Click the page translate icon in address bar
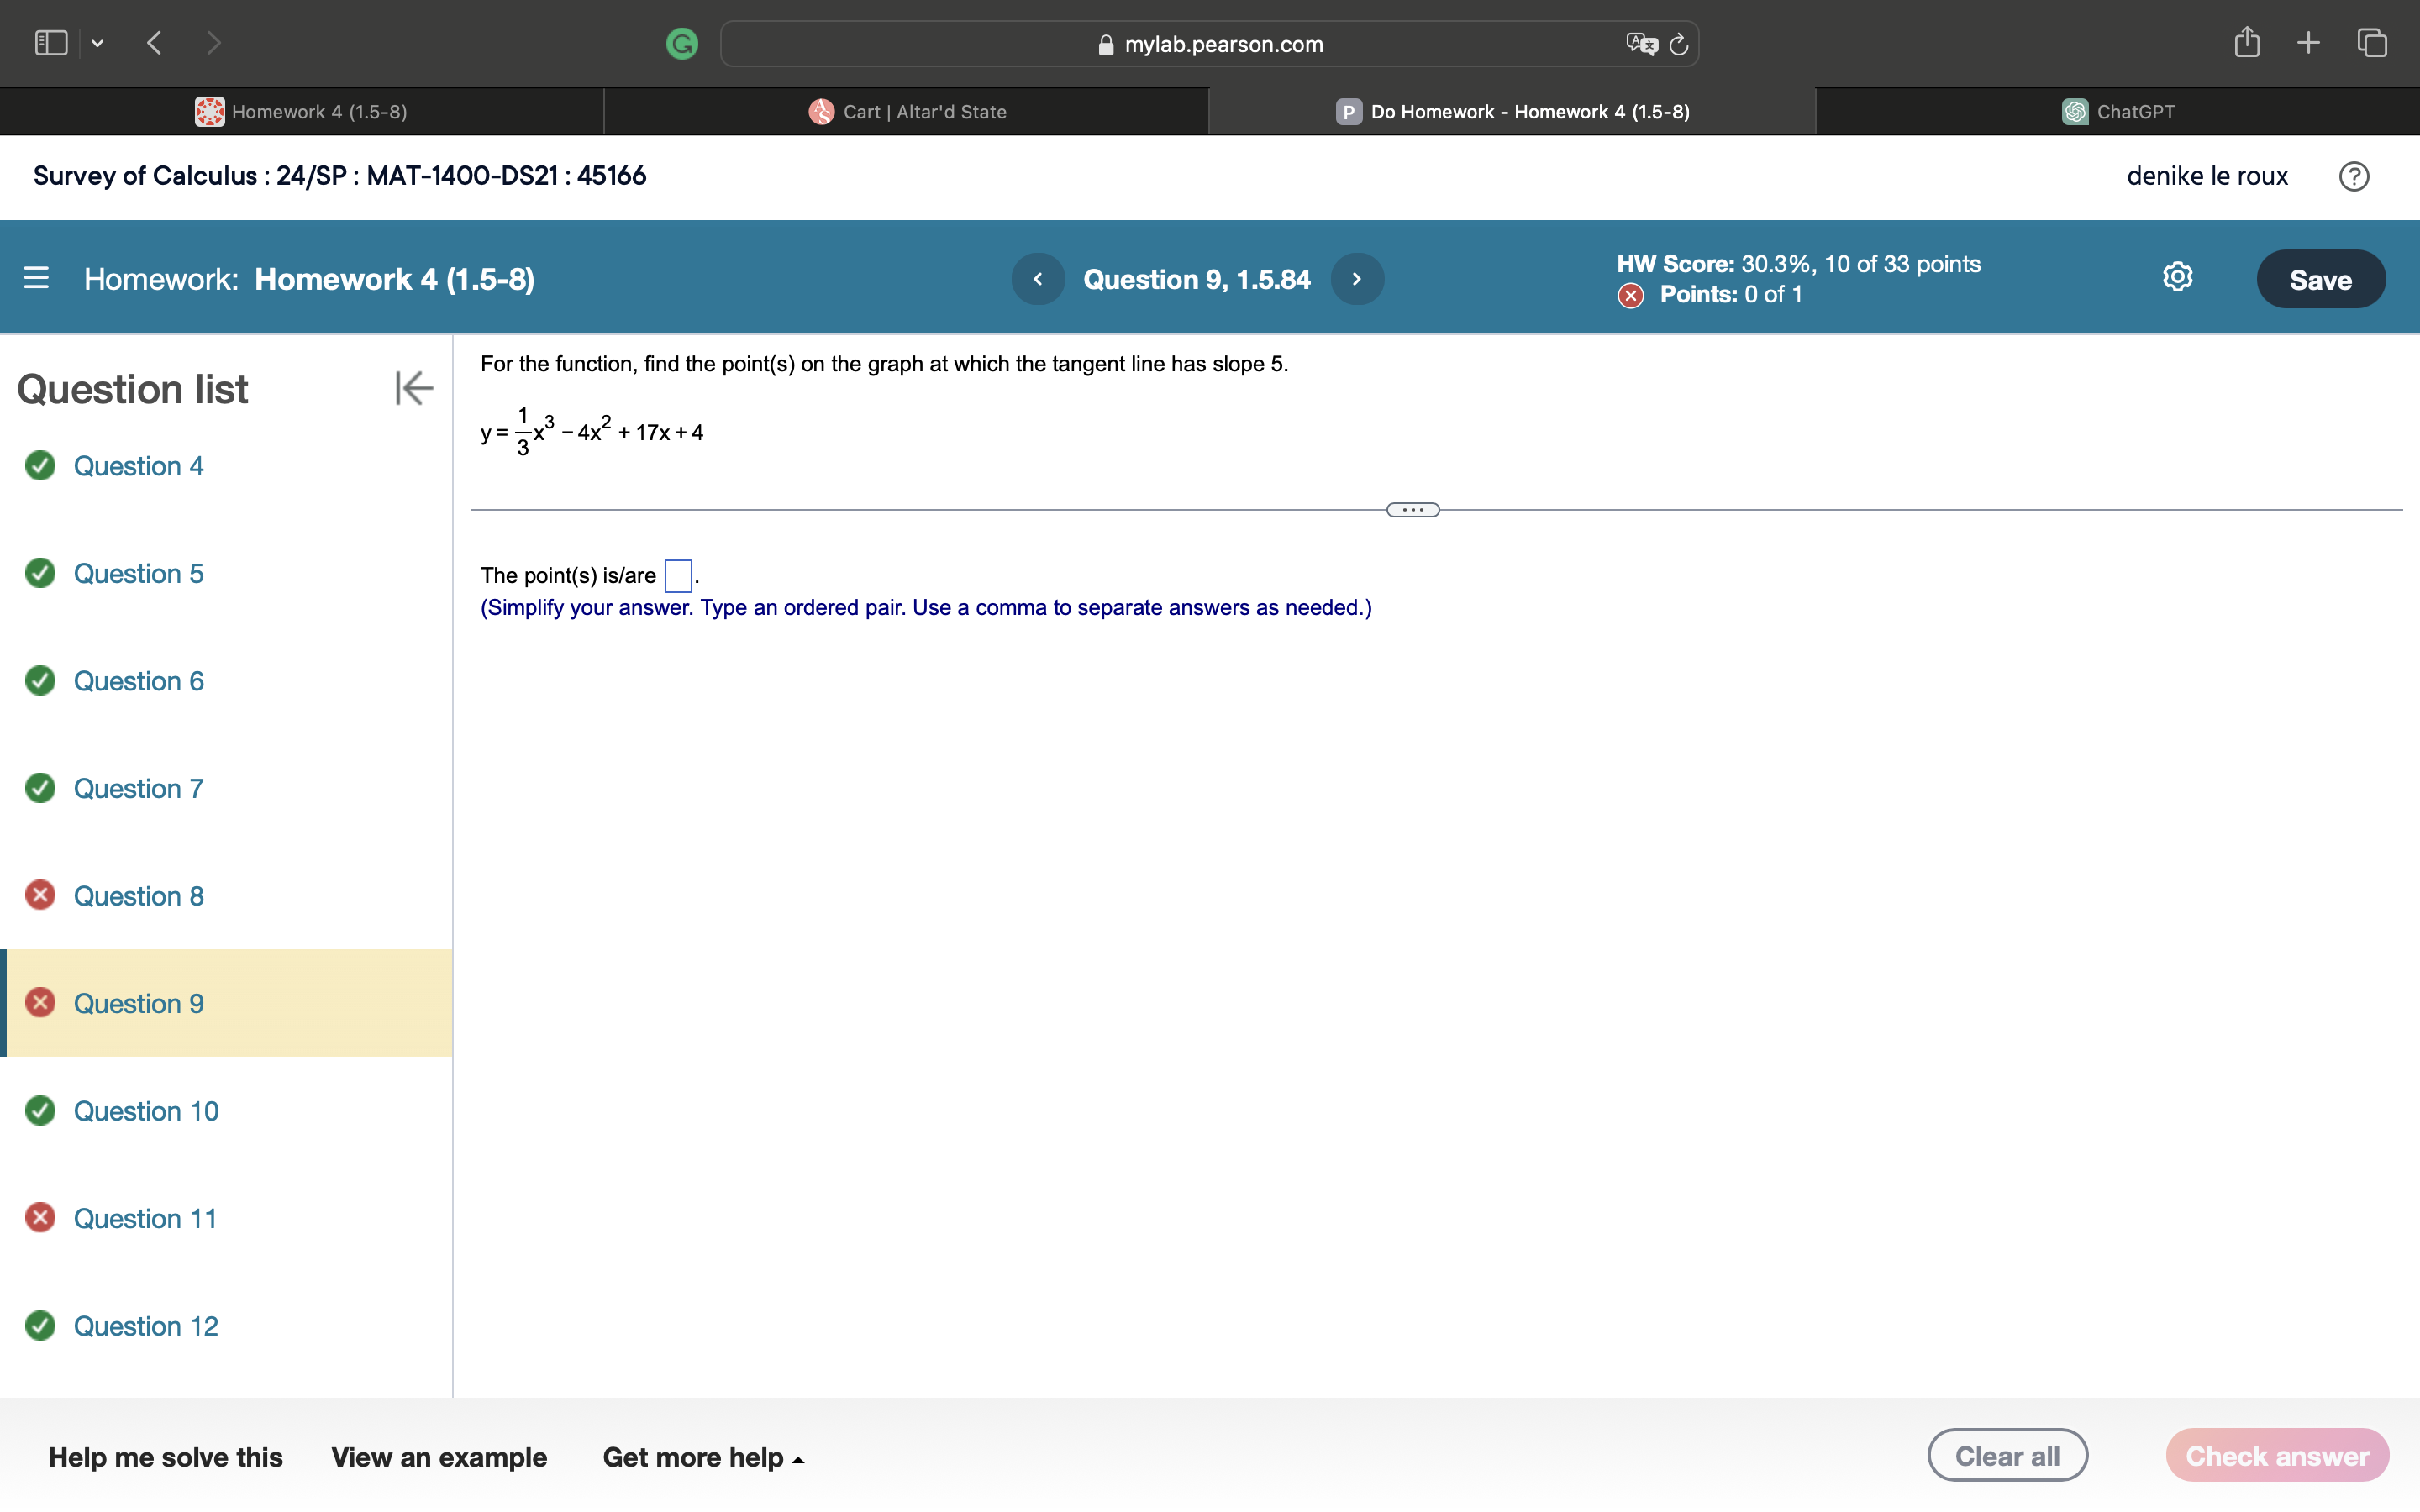 [1640, 44]
